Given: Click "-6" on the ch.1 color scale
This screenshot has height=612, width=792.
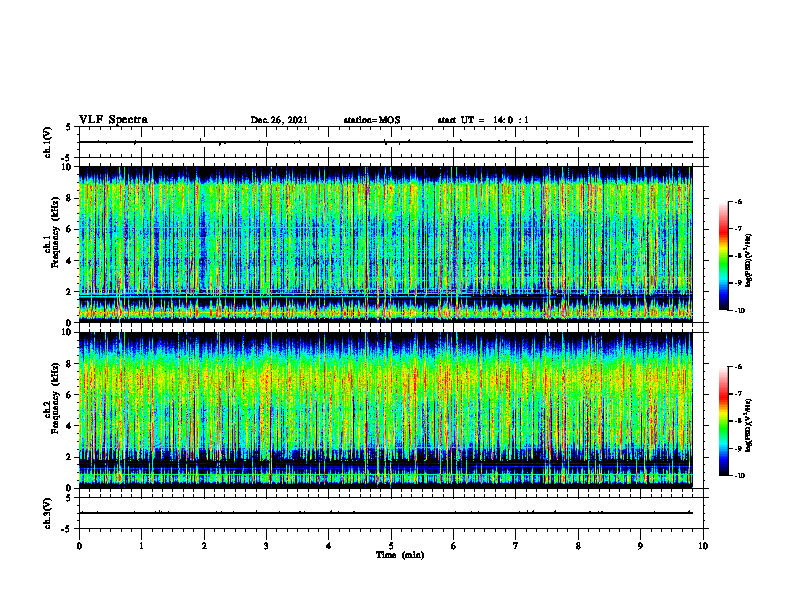Looking at the screenshot, I should click(x=738, y=201).
